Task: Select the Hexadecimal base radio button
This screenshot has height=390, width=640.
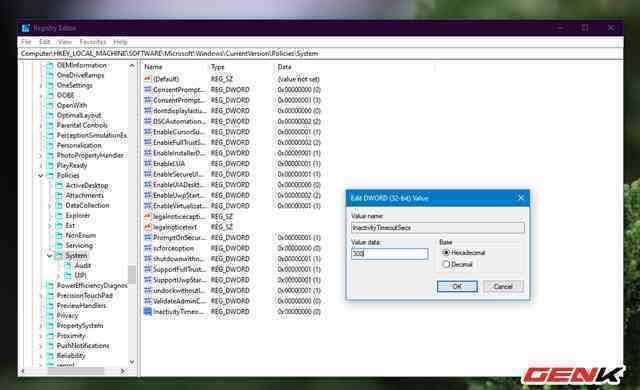Action: coord(446,253)
